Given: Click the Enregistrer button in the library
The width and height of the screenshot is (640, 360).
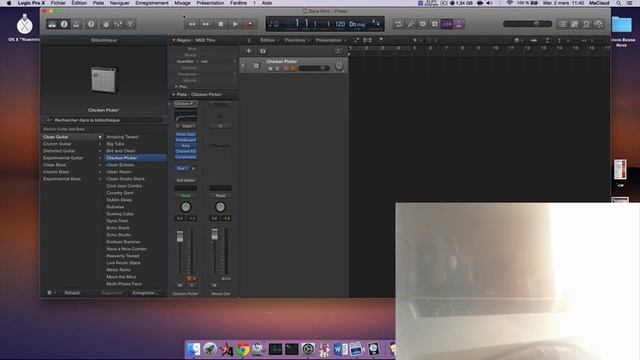Looking at the screenshot, I should [x=144, y=293].
